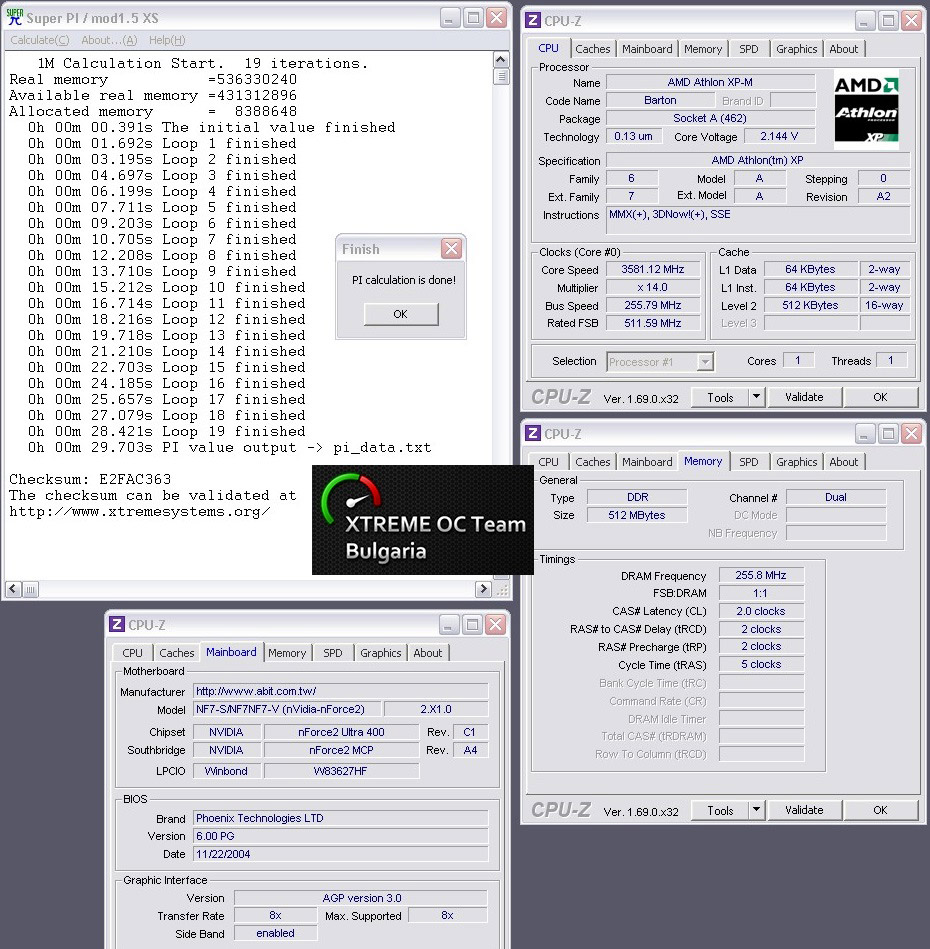Open SPD tab in the Memory CPU-Z window

point(748,462)
